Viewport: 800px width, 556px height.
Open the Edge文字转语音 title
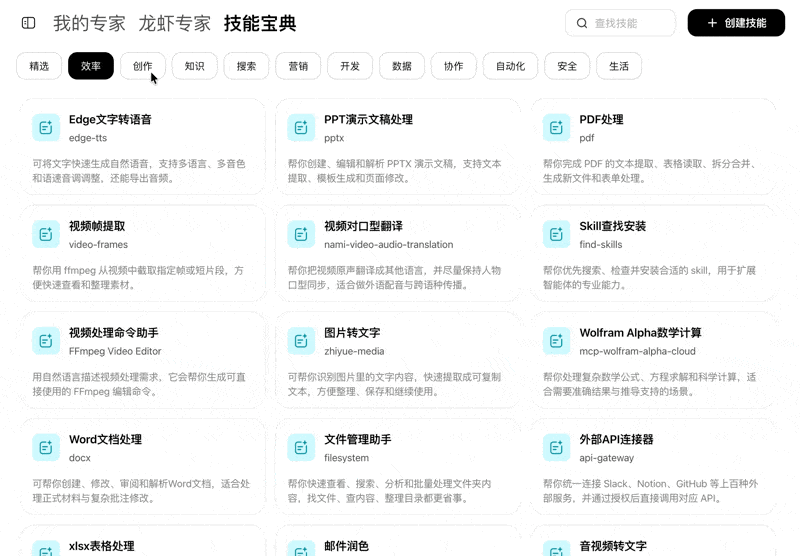(110, 119)
